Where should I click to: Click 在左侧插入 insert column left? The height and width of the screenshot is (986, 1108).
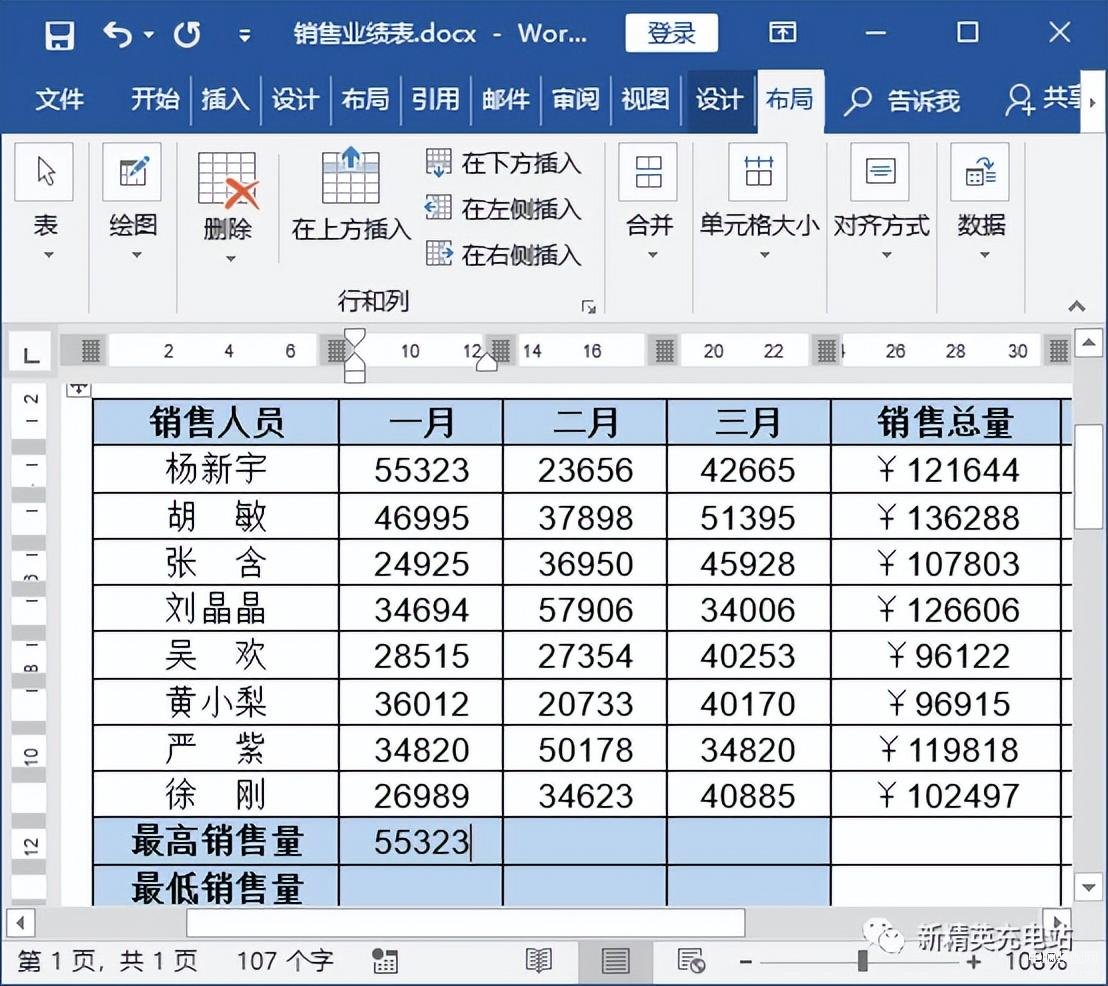(x=503, y=209)
